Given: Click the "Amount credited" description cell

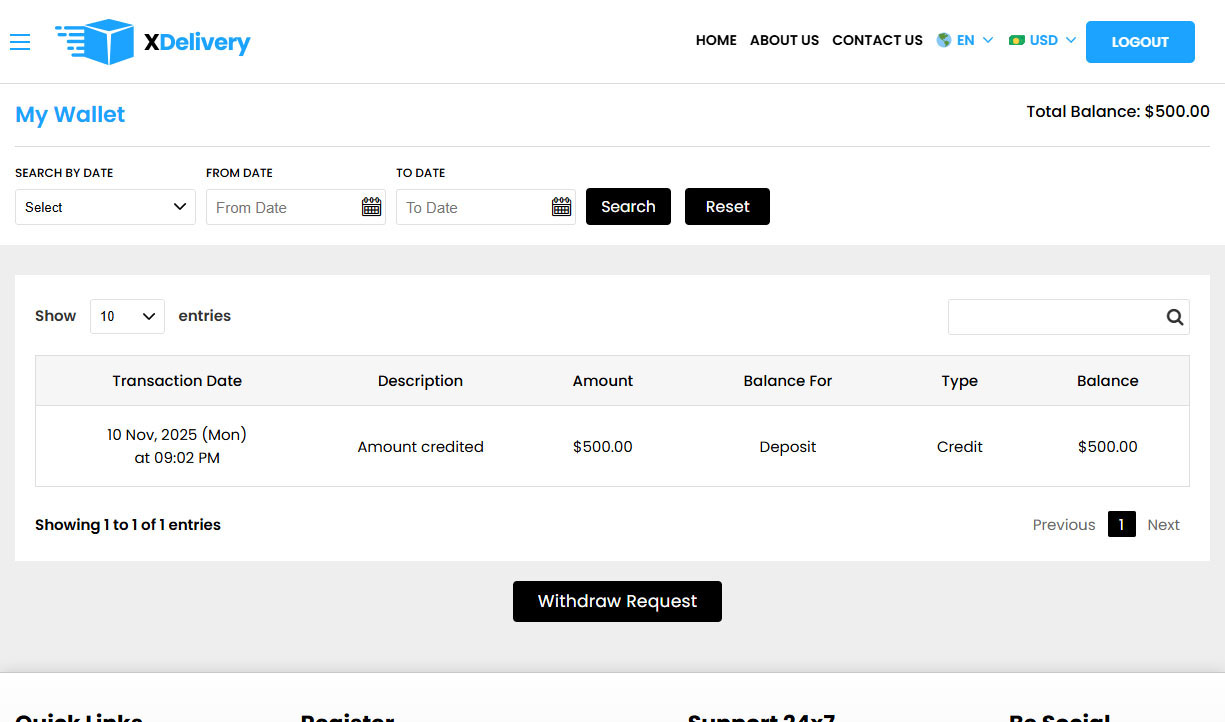Looking at the screenshot, I should point(420,447).
